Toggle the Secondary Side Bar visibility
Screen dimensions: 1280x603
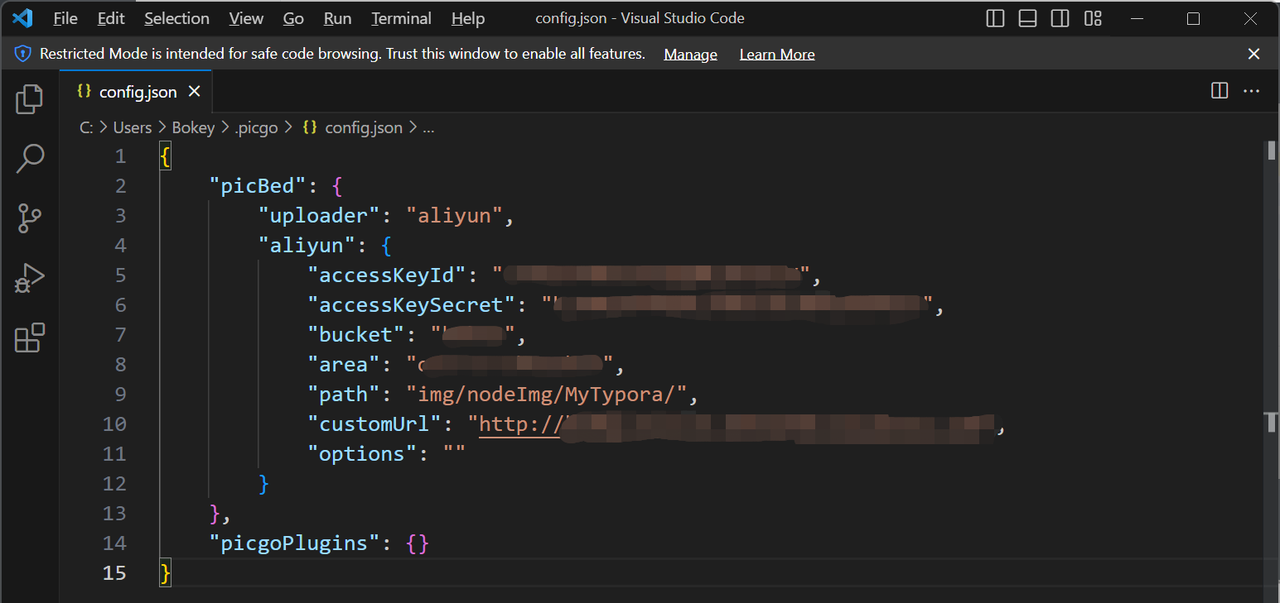coord(1060,19)
